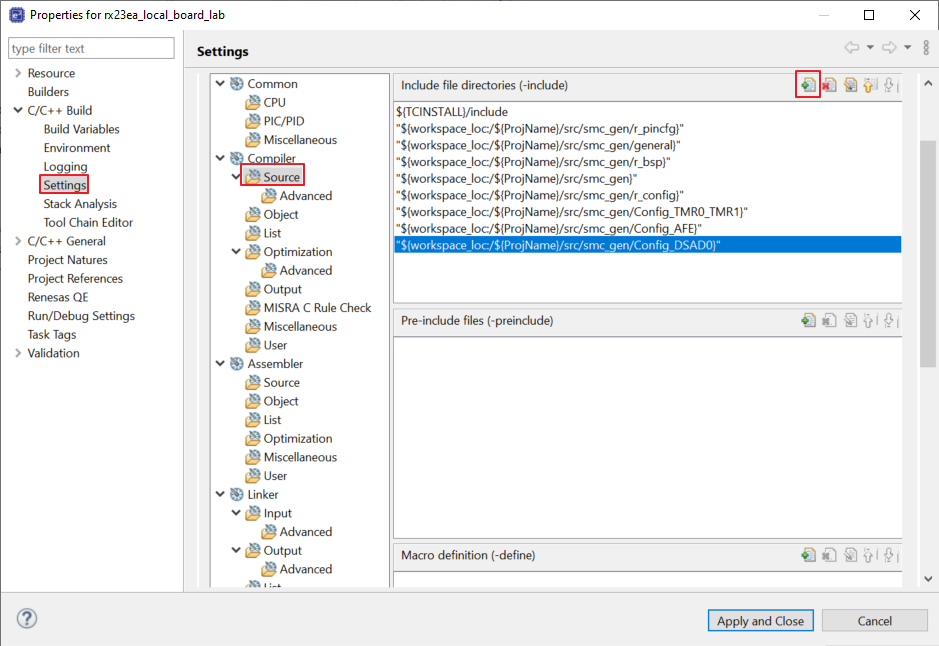Viewport: 939px width, 646px height.
Task: Select the Config_DSAD0 include path
Action: 647,245
